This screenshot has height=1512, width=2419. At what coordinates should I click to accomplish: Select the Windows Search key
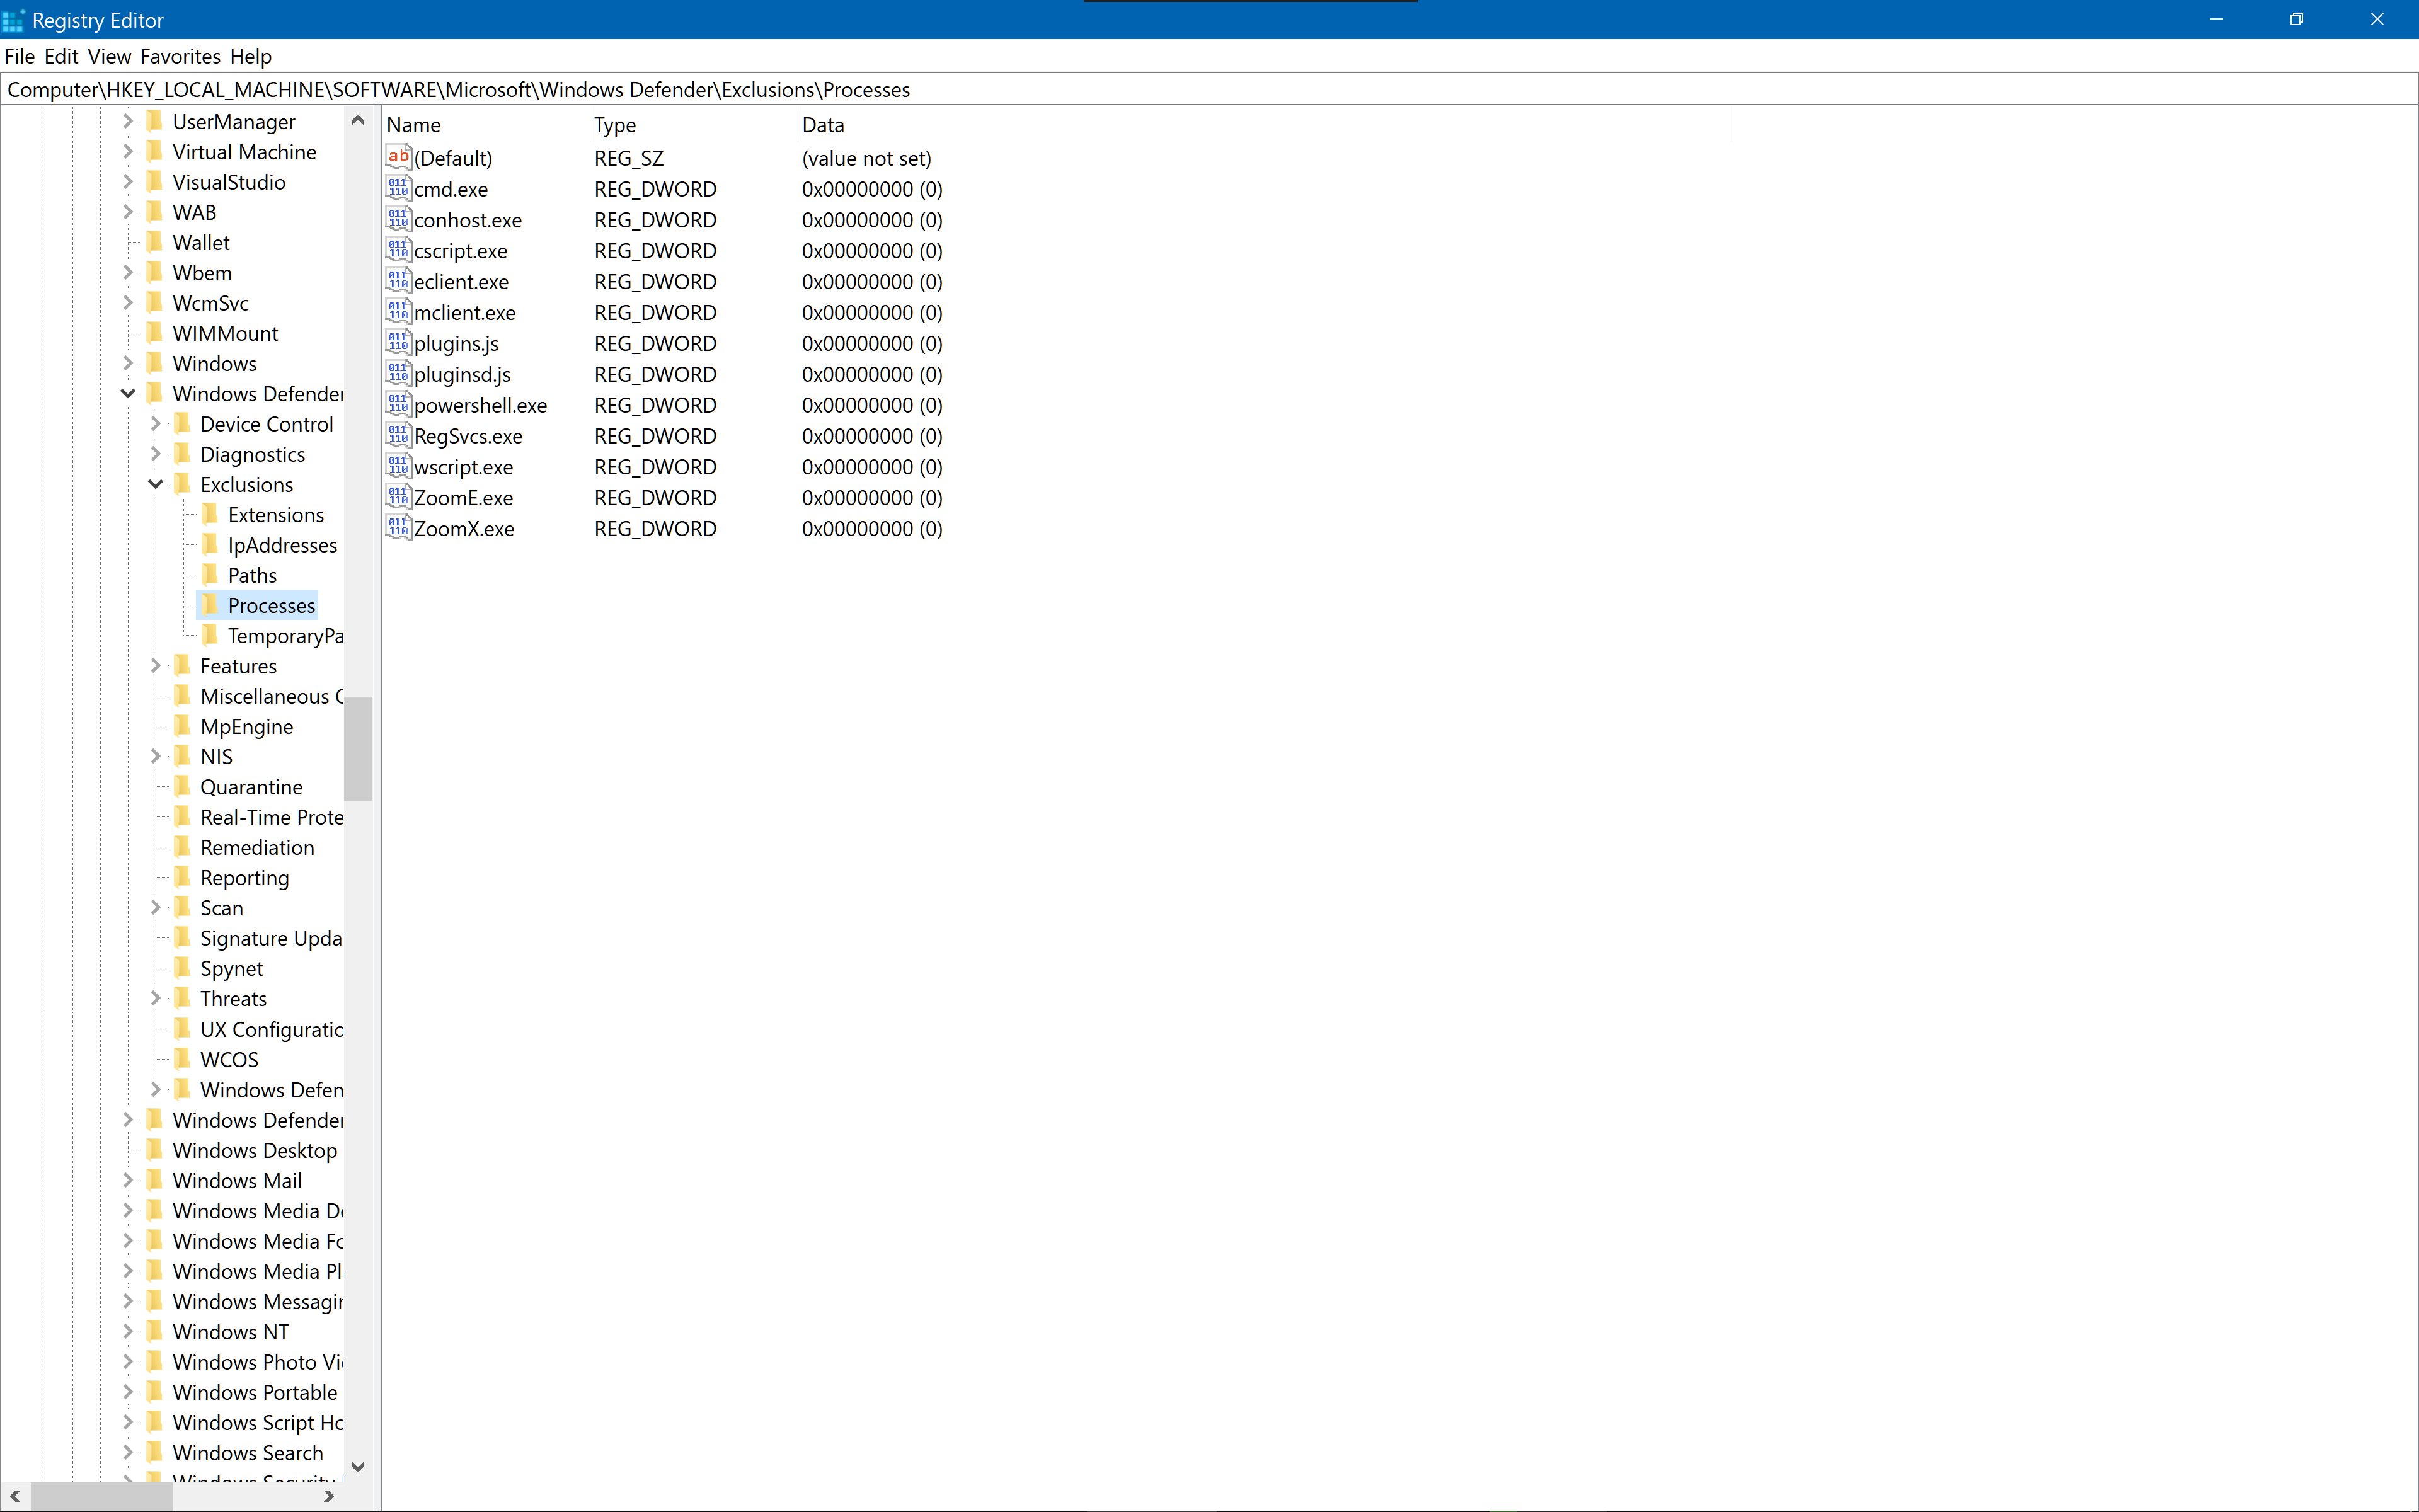pyautogui.click(x=247, y=1452)
